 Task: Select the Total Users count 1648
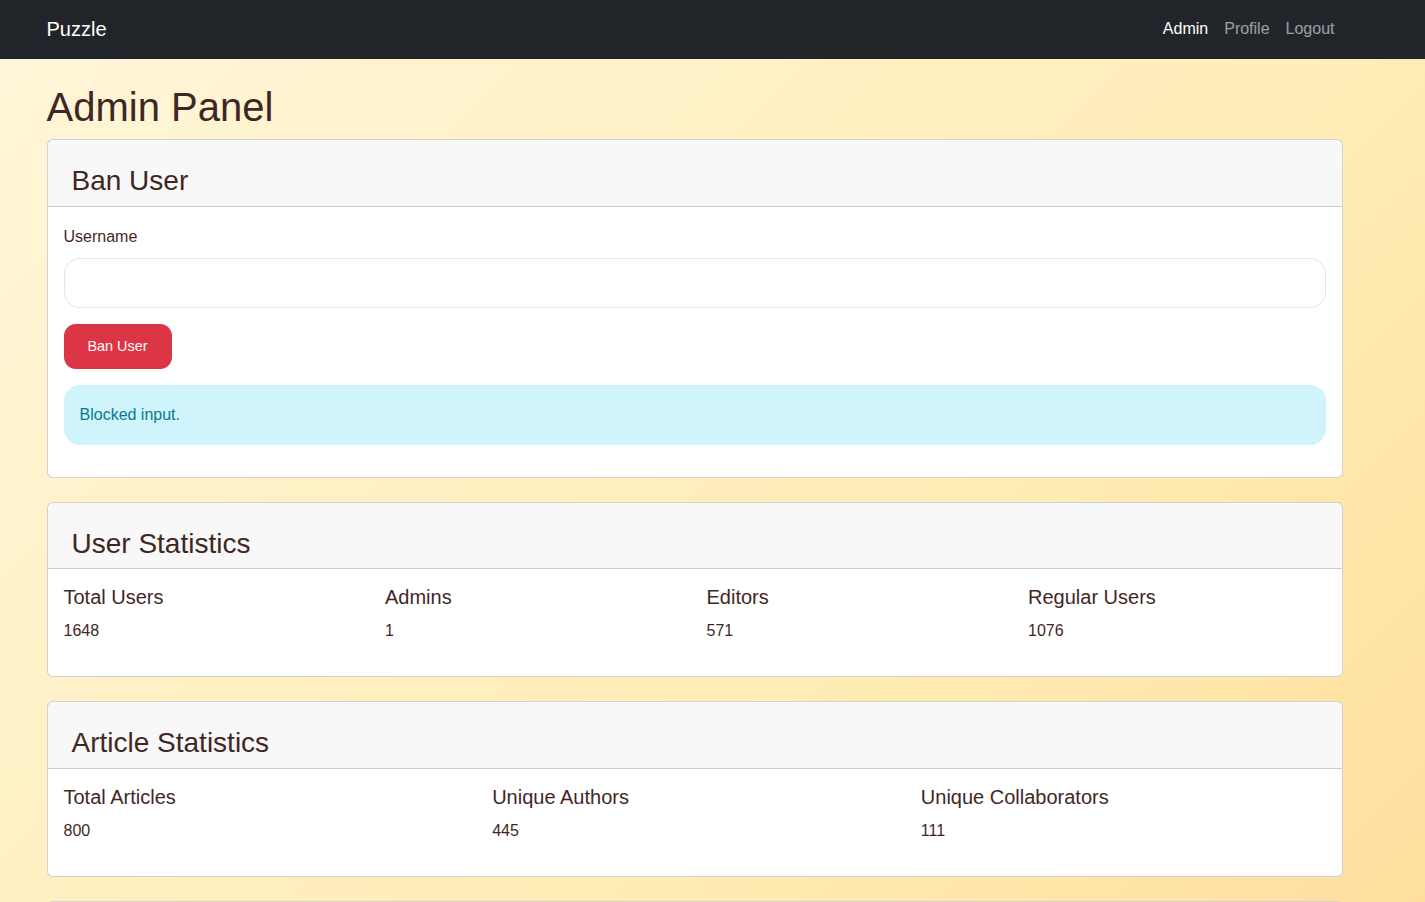coord(81,631)
